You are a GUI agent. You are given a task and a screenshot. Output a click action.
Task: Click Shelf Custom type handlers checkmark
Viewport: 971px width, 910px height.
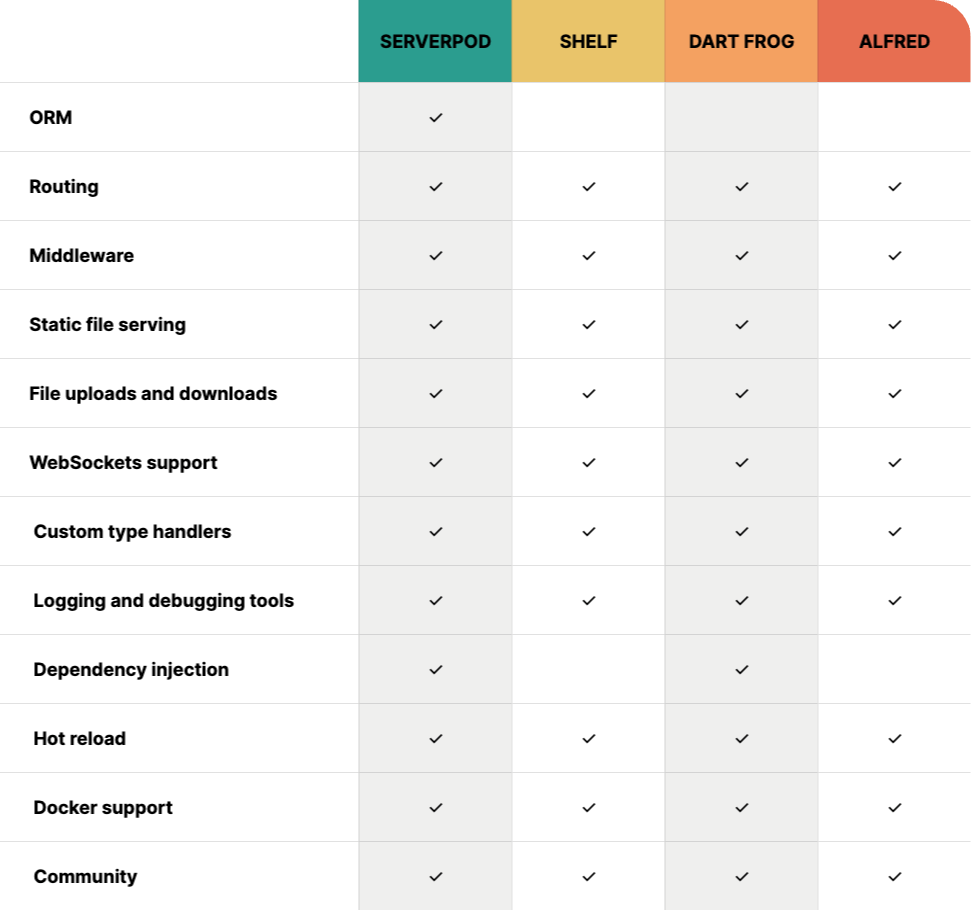click(x=588, y=532)
